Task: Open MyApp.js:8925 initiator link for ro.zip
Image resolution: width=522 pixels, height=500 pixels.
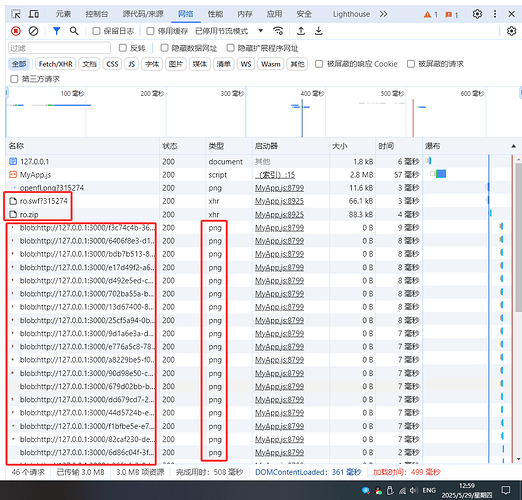Action: pos(279,214)
